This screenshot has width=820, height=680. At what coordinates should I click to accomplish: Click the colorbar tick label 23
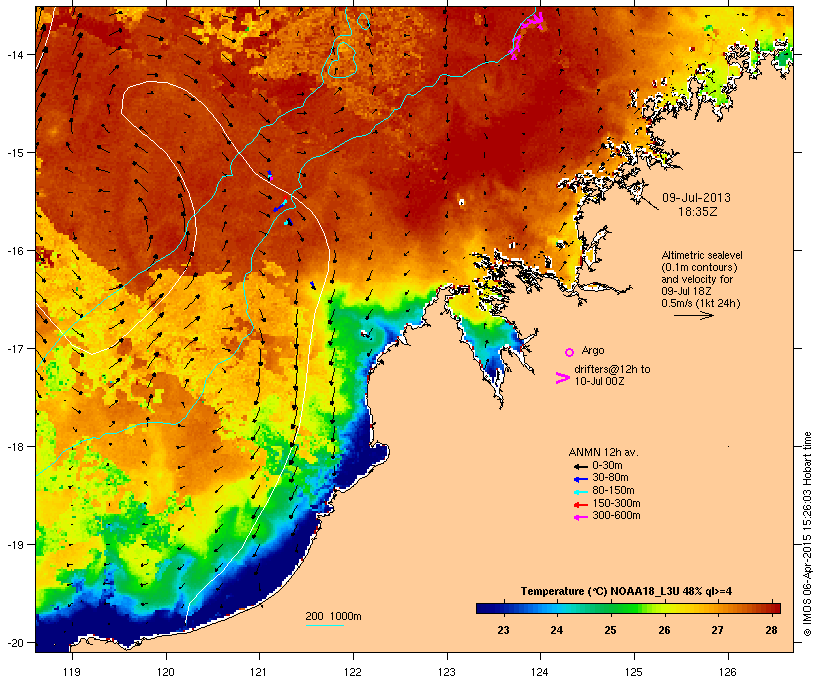click(x=503, y=630)
